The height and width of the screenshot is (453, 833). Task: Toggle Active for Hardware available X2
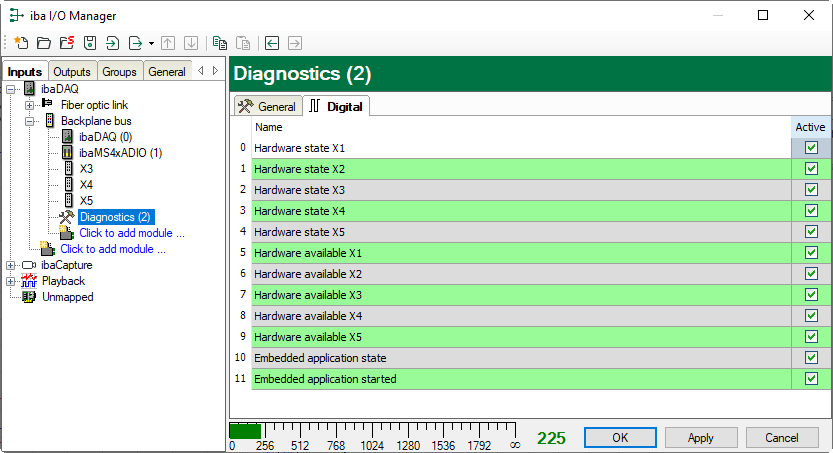[x=811, y=273]
